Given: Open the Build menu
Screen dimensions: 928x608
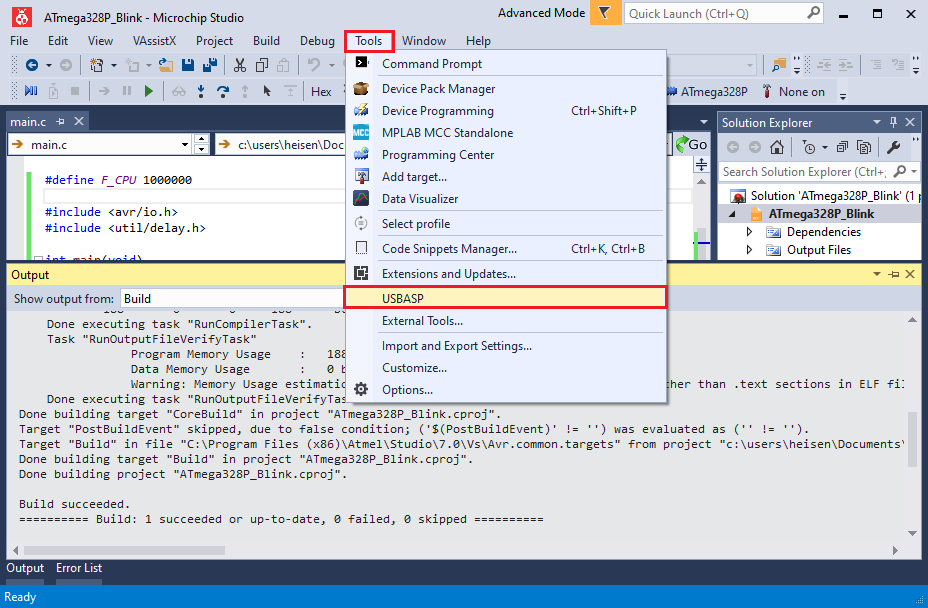Looking at the screenshot, I should click(266, 41).
